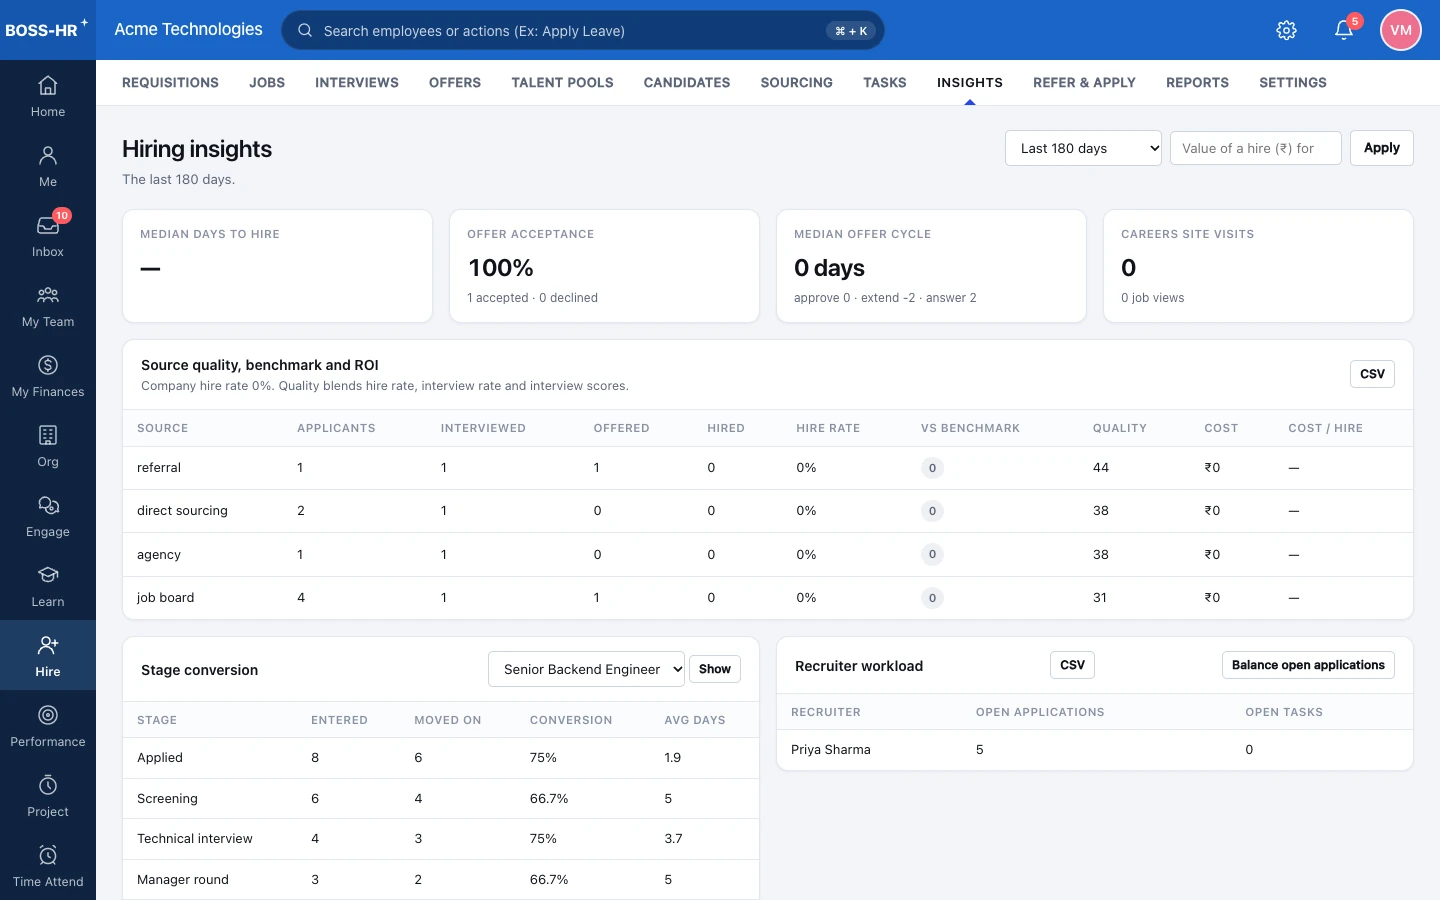Screen dimensions: 1440x900
Task: Click the Technical interview stage row
Action: (441, 839)
